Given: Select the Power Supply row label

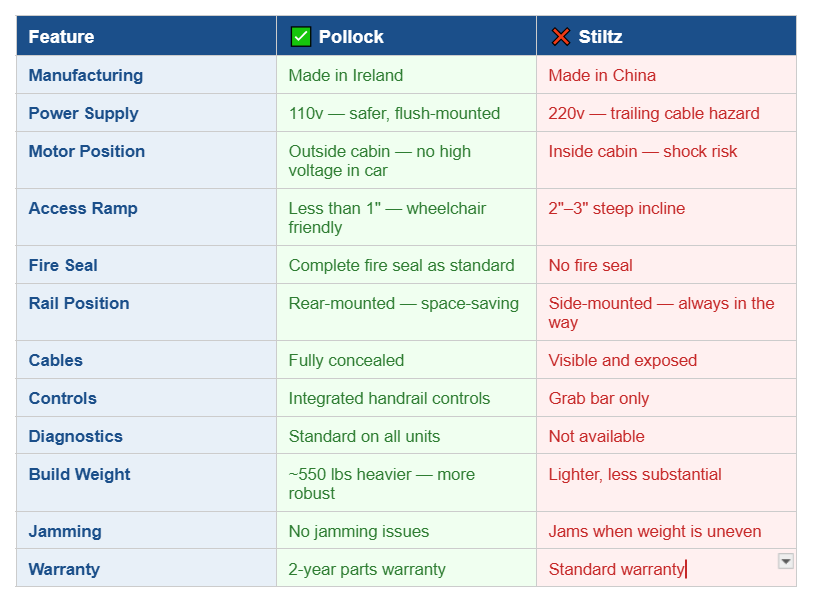Looking at the screenshot, I should coord(83,113).
